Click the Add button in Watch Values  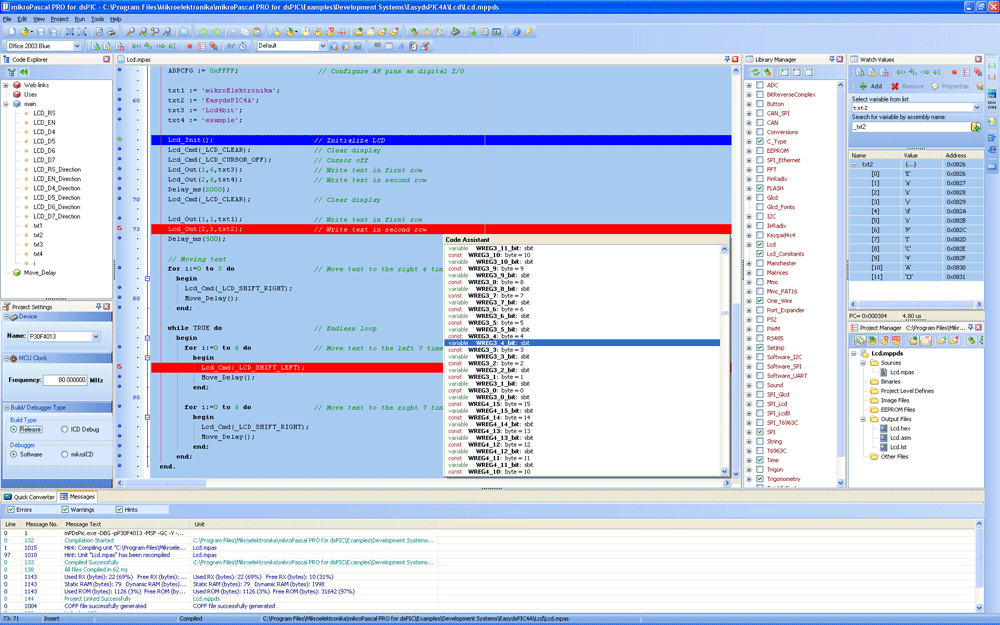coord(871,86)
